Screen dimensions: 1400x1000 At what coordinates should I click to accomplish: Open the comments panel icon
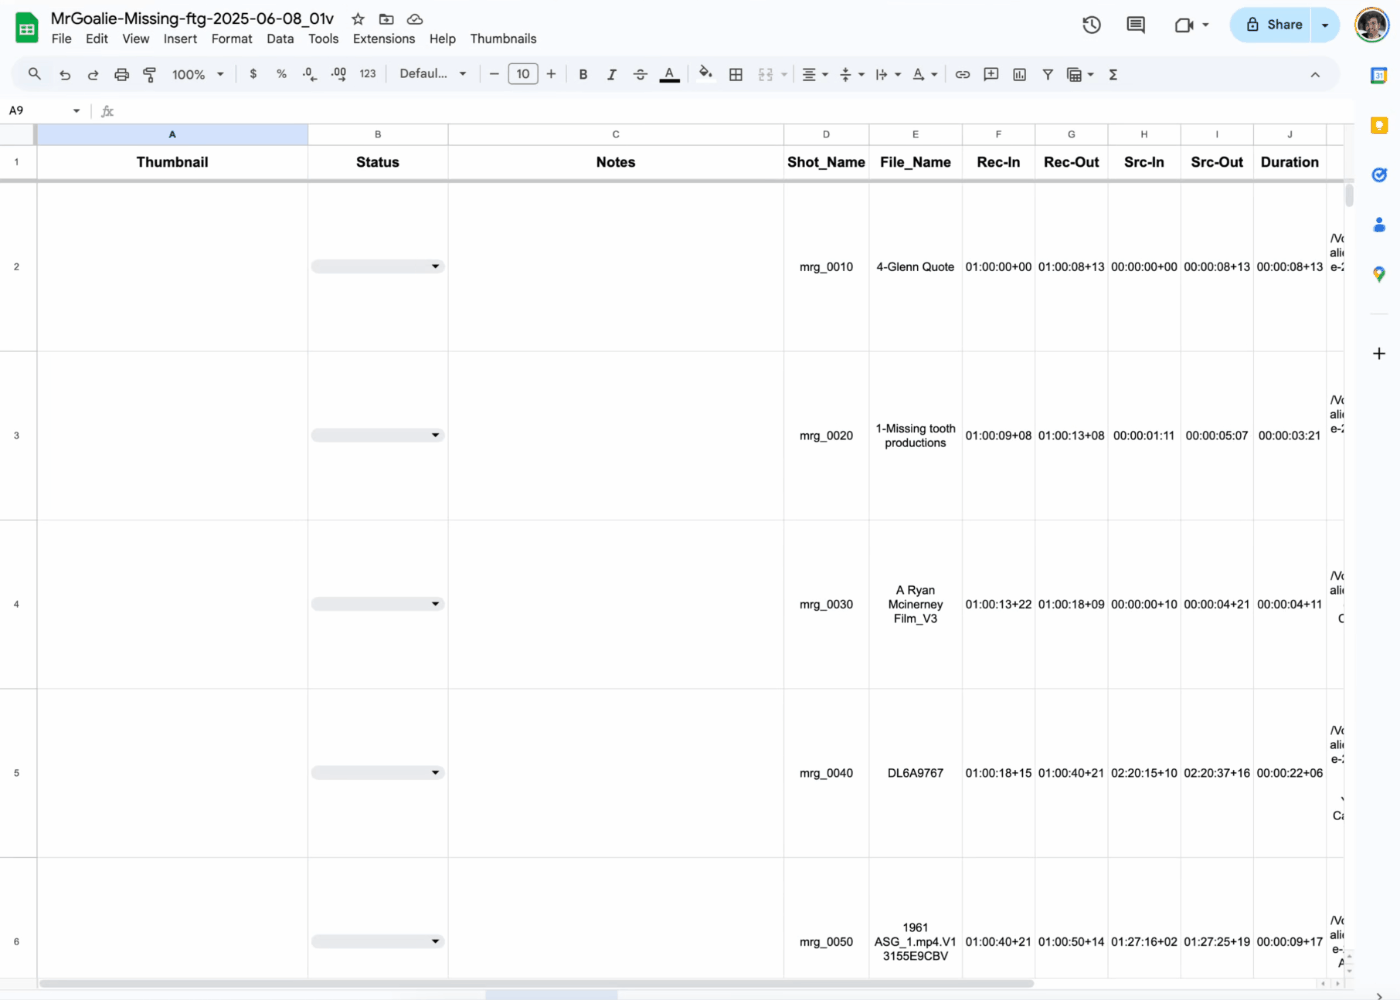point(1136,25)
